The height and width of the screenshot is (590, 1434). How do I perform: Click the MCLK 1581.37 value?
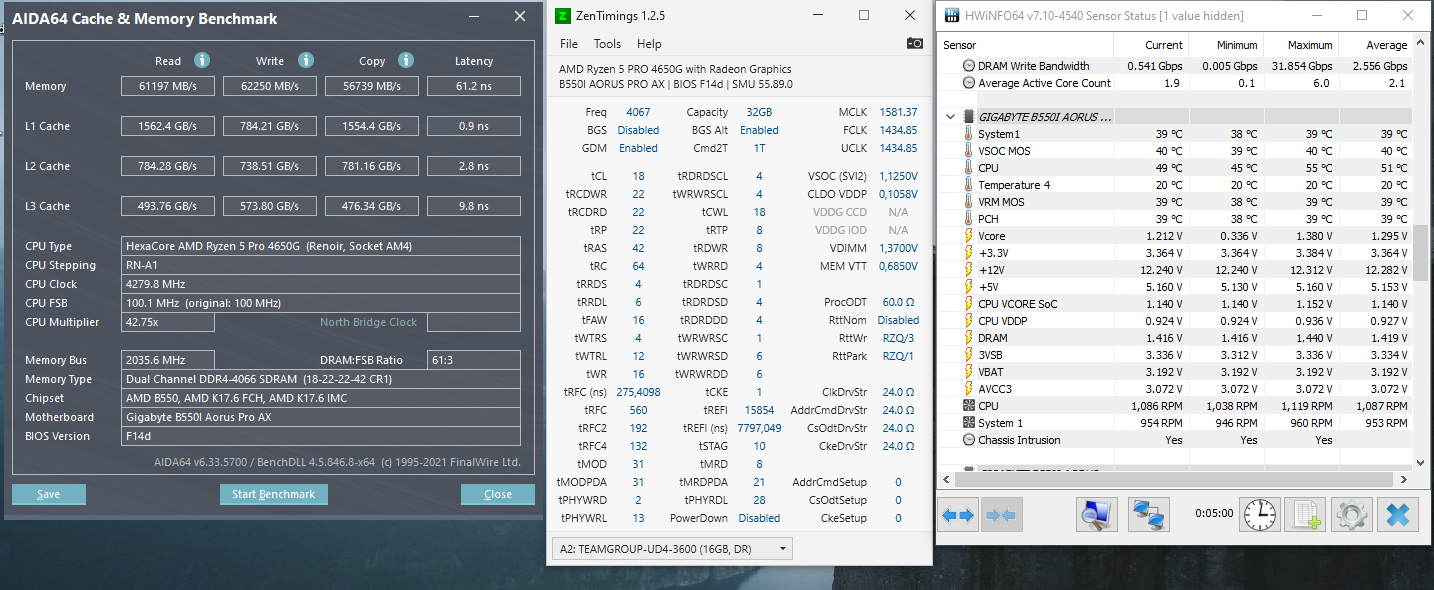click(x=898, y=112)
